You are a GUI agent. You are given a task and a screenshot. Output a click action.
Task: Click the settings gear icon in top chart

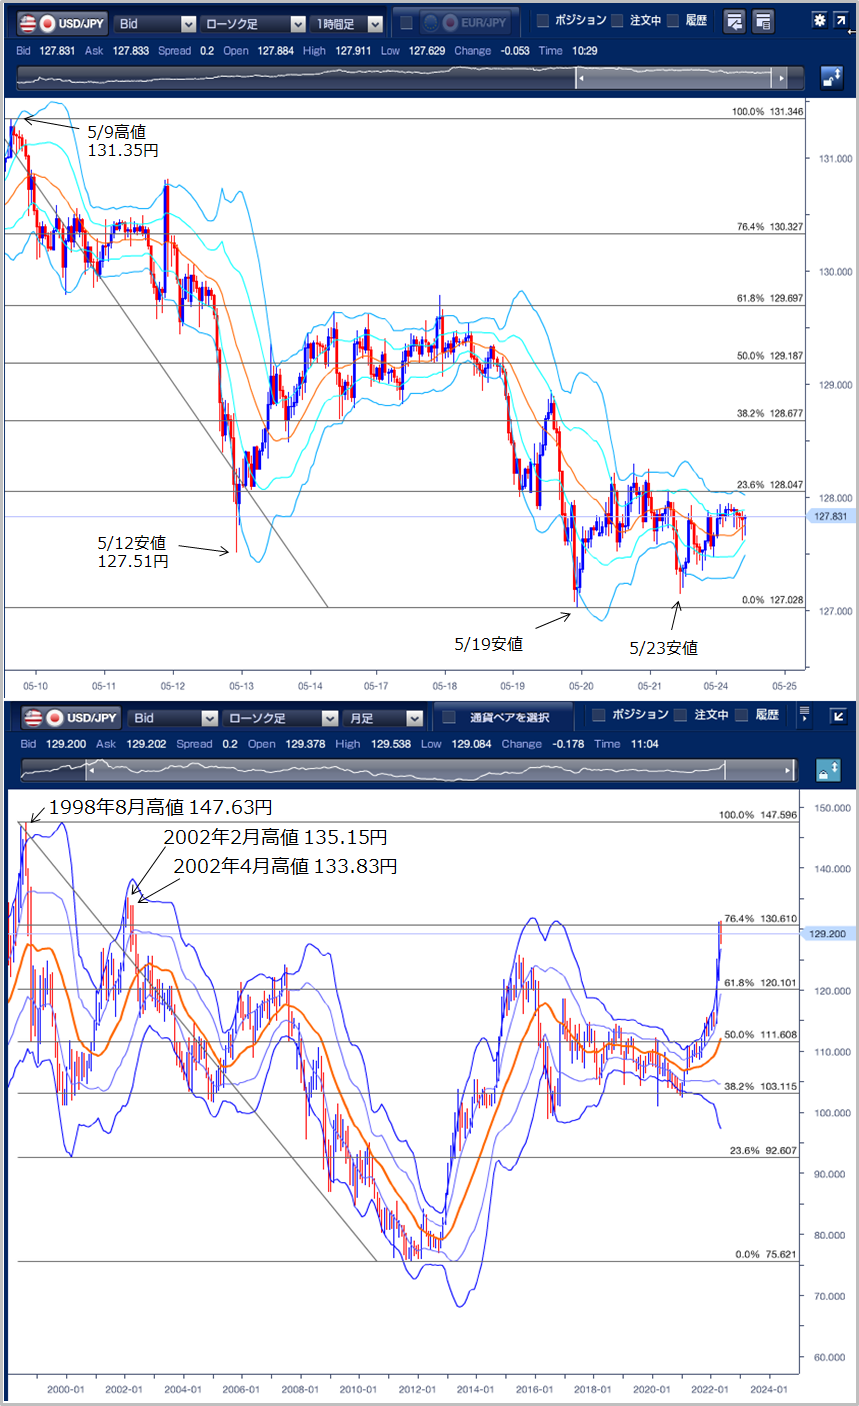click(819, 20)
